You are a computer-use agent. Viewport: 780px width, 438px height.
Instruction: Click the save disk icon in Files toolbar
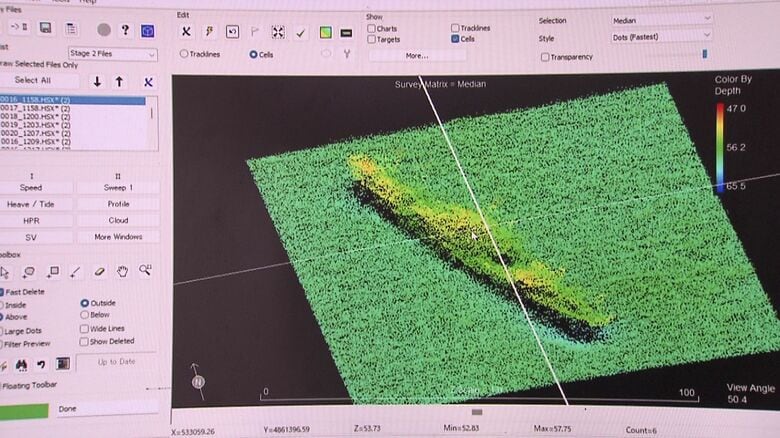point(47,29)
